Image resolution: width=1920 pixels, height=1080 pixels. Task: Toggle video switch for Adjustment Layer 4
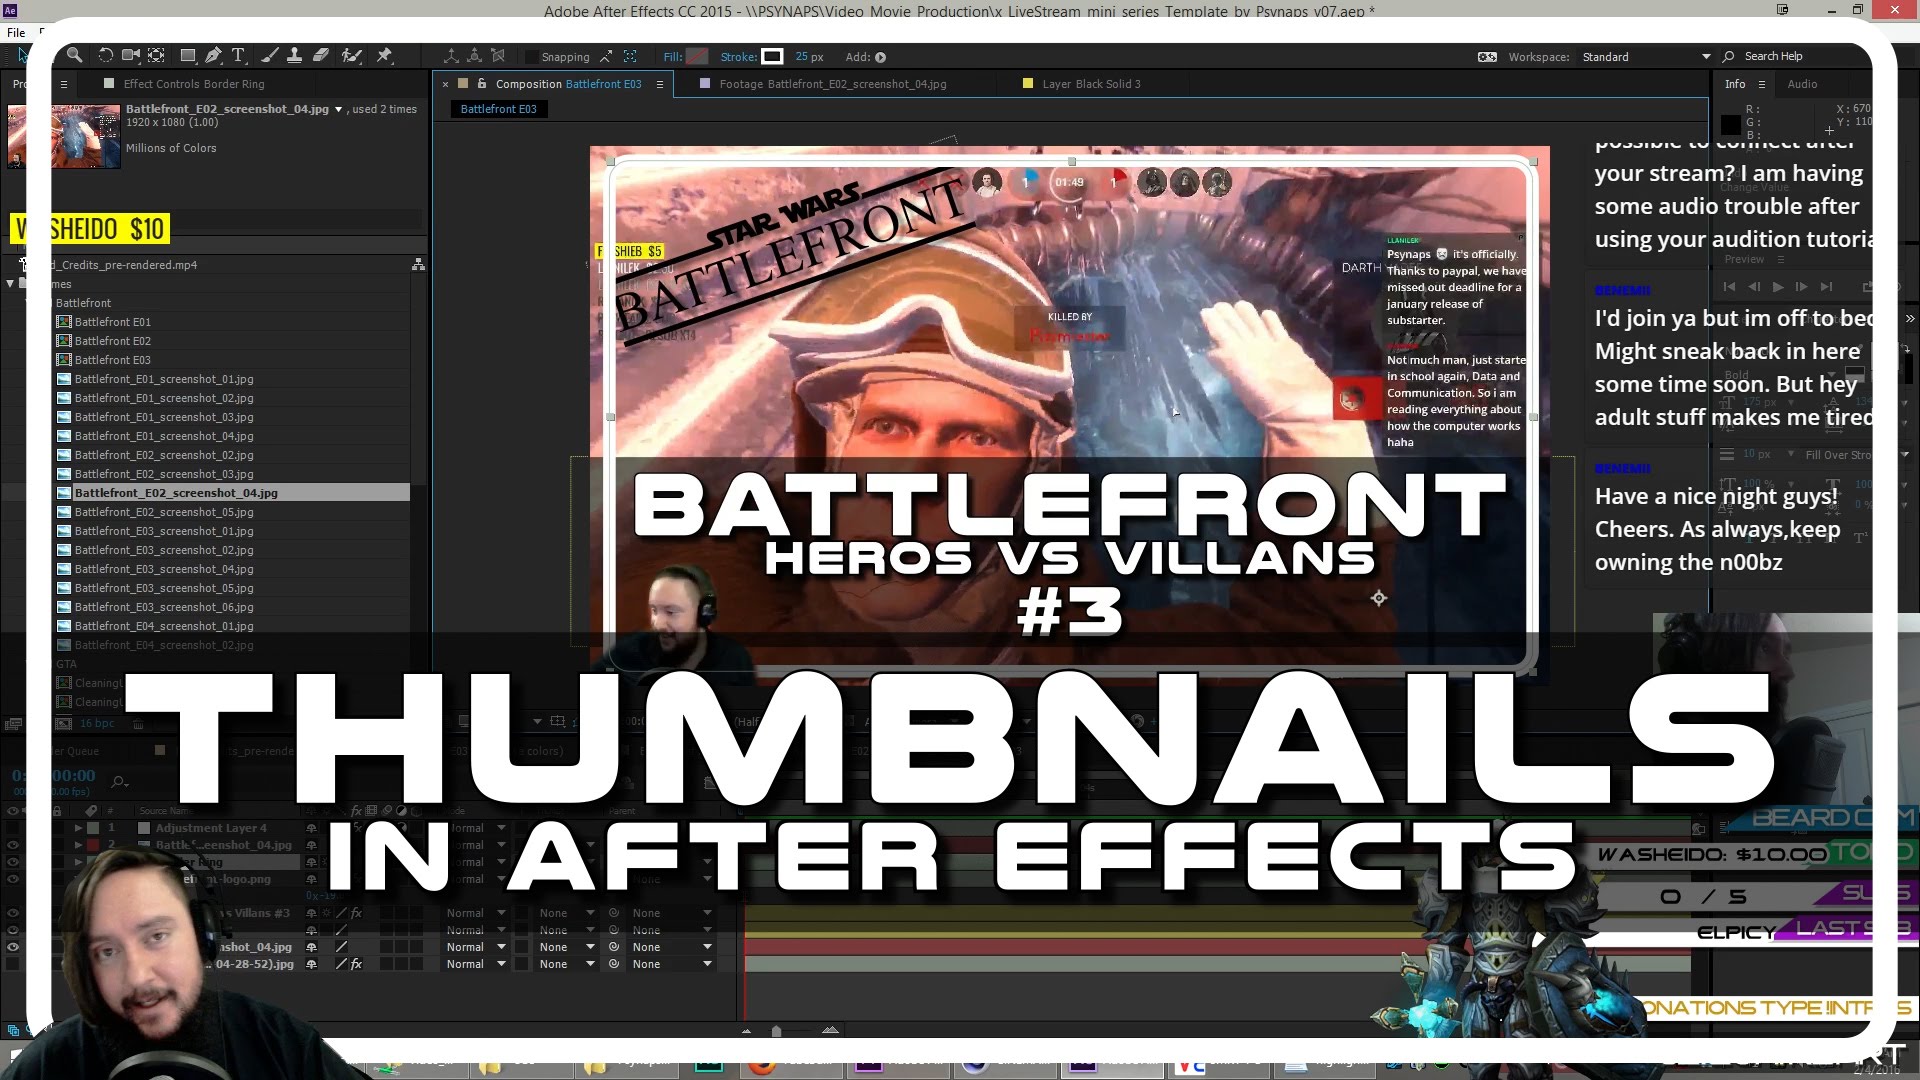pyautogui.click(x=13, y=828)
